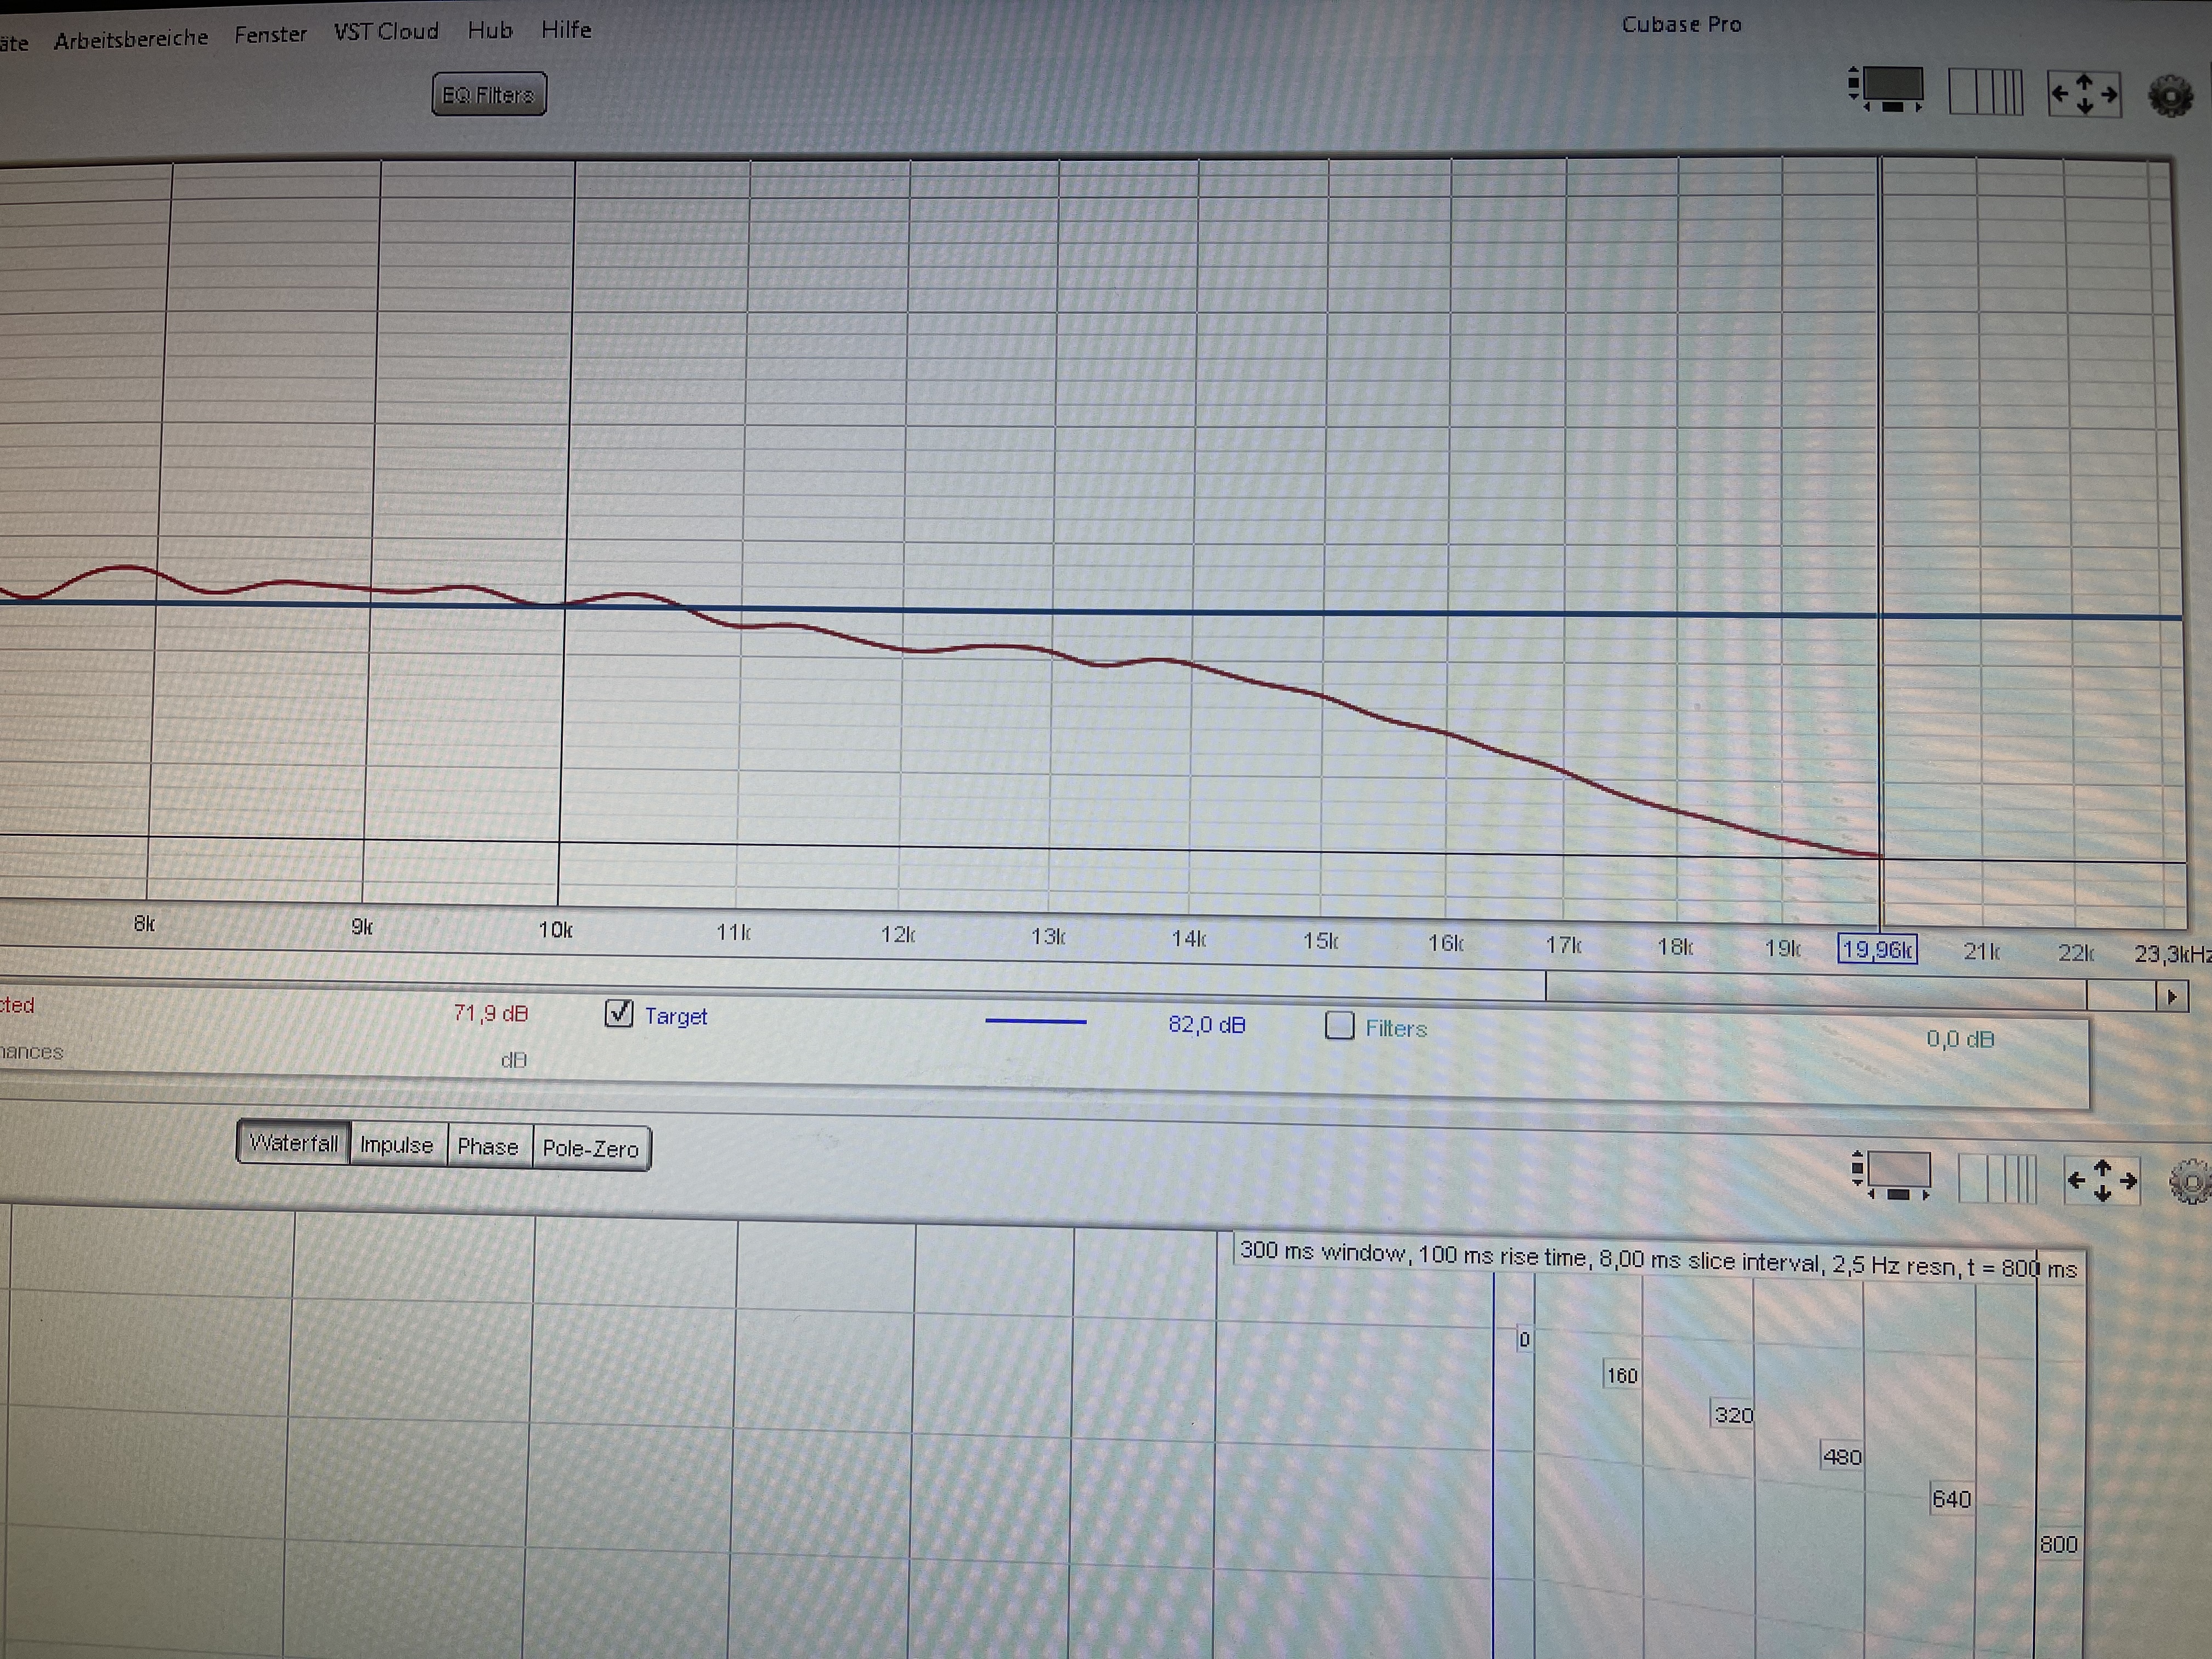The height and width of the screenshot is (1659, 2212).
Task: Click the 8k frequency axis label
Action: (x=144, y=923)
